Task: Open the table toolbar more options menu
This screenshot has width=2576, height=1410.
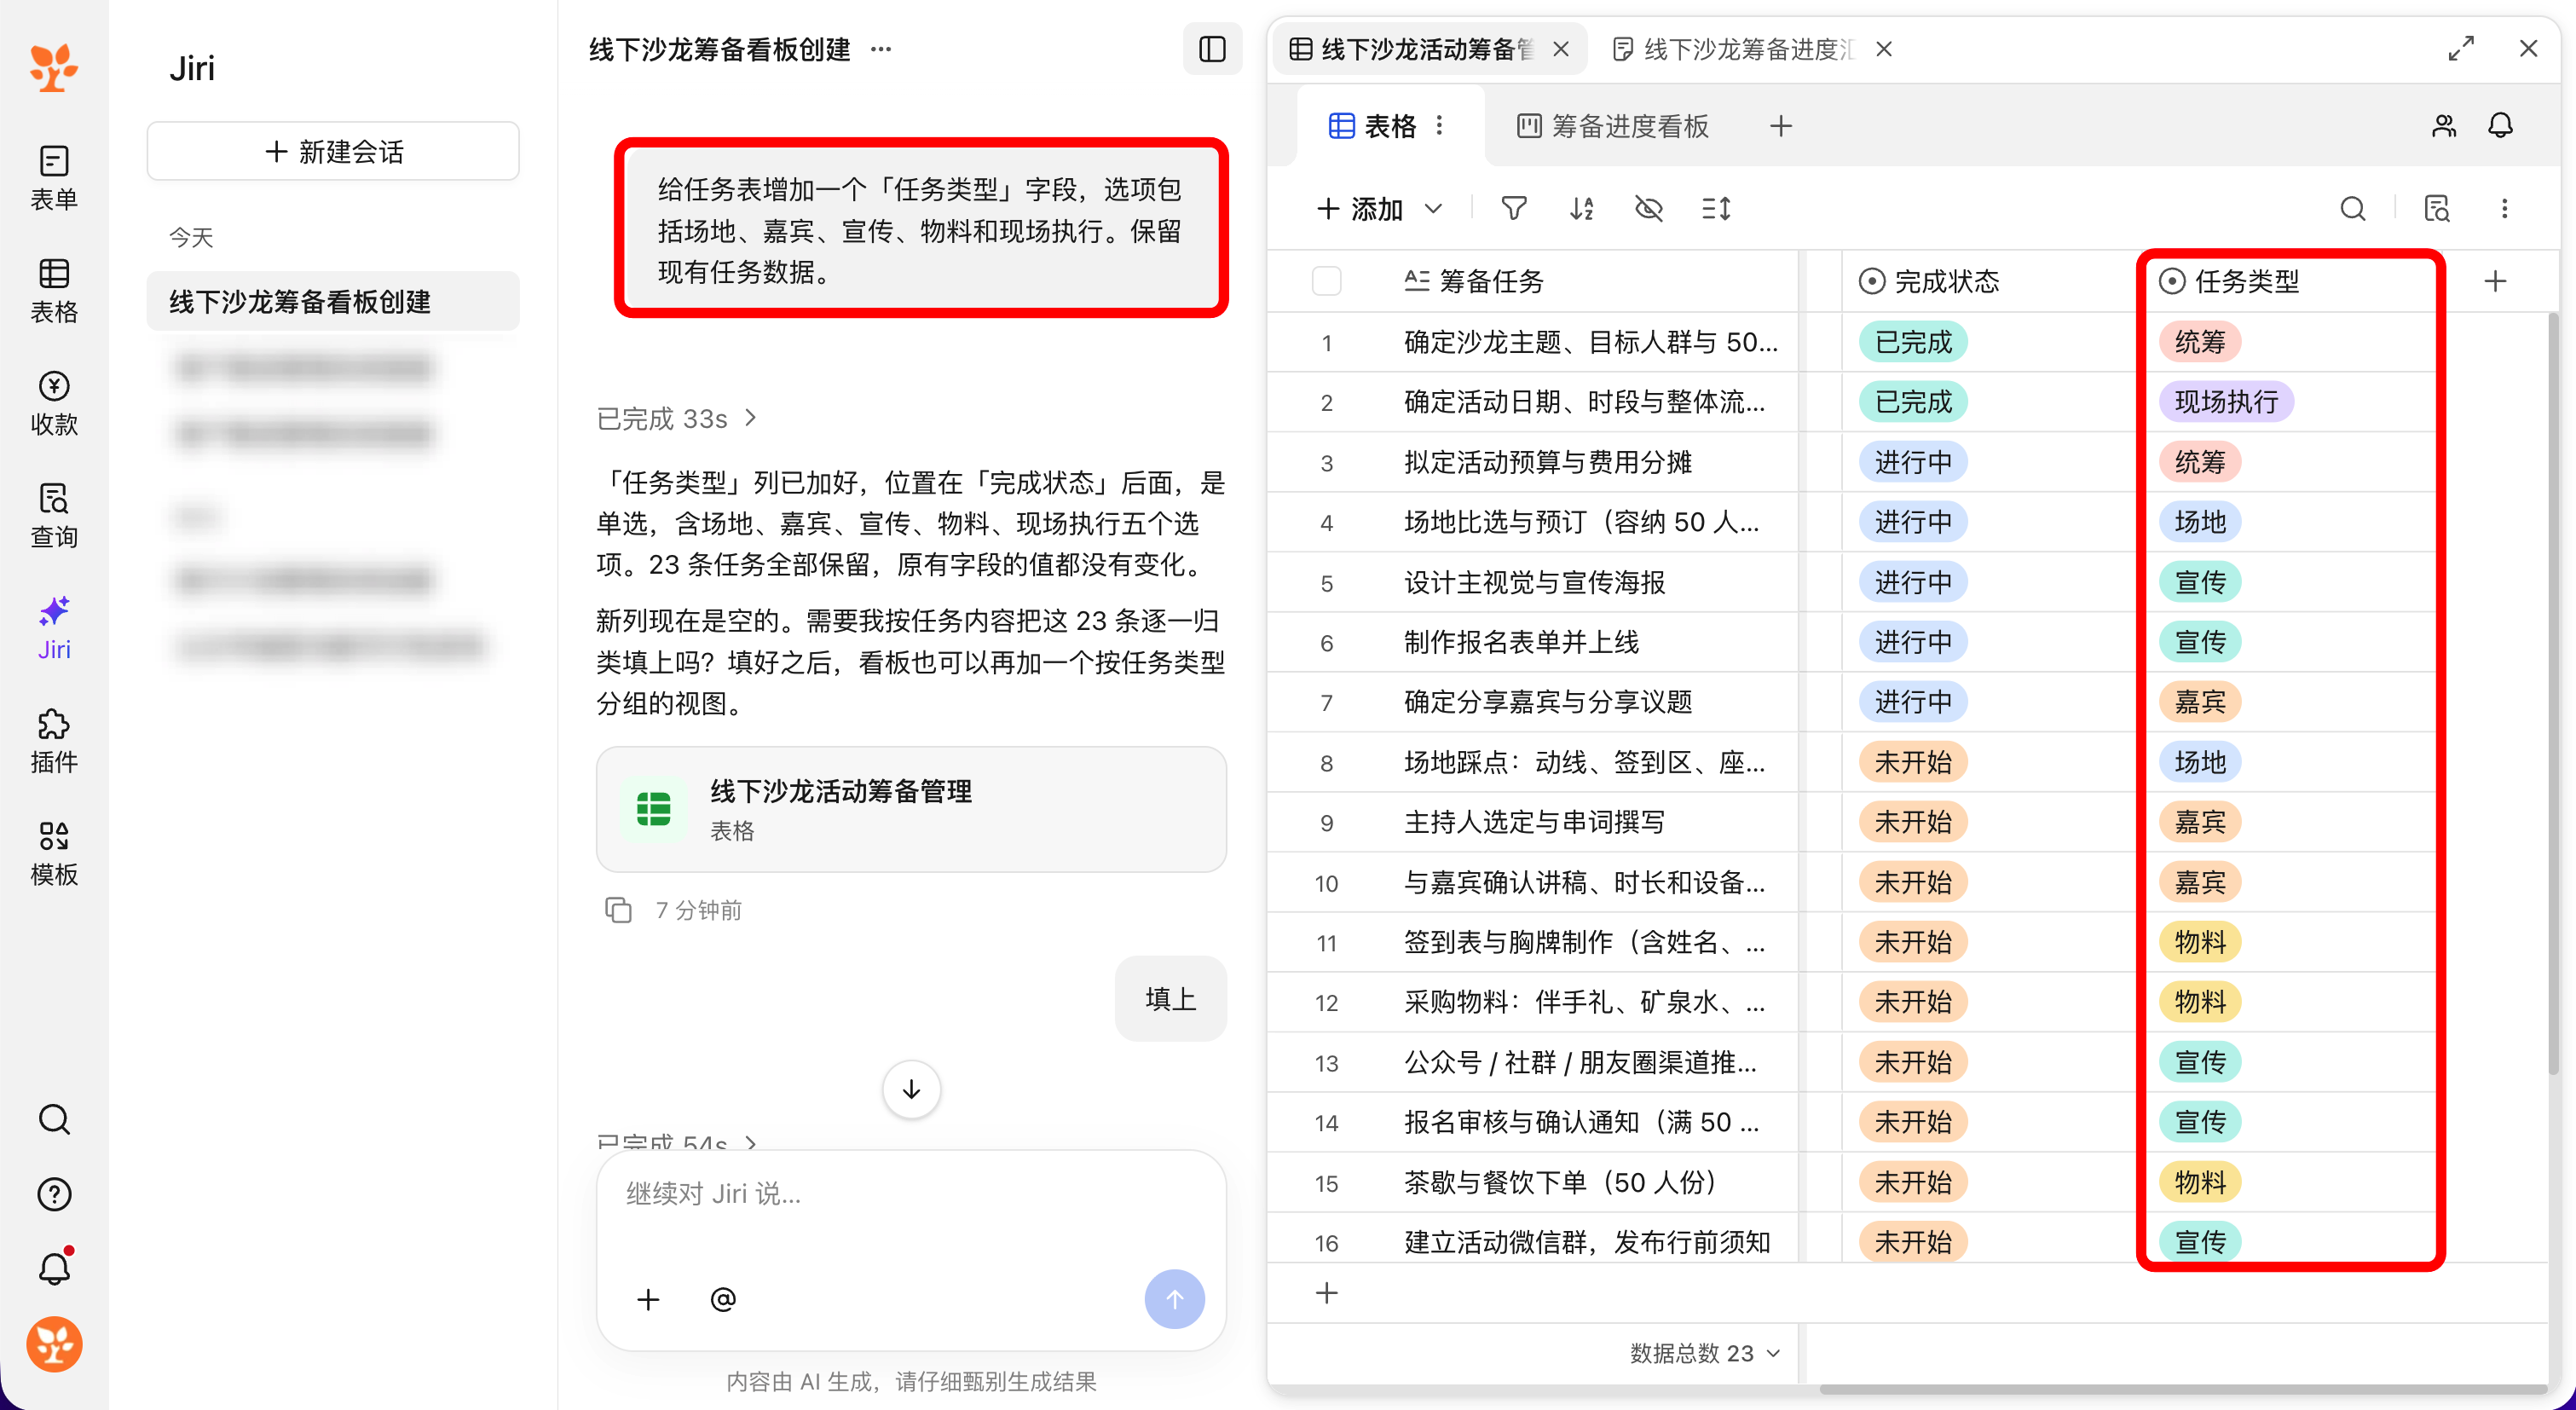Action: pyautogui.click(x=2504, y=208)
